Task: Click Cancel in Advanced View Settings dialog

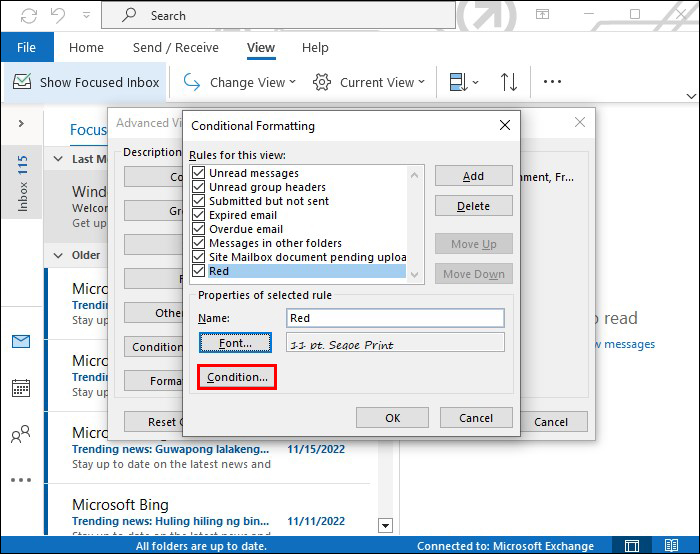Action: pyautogui.click(x=554, y=422)
